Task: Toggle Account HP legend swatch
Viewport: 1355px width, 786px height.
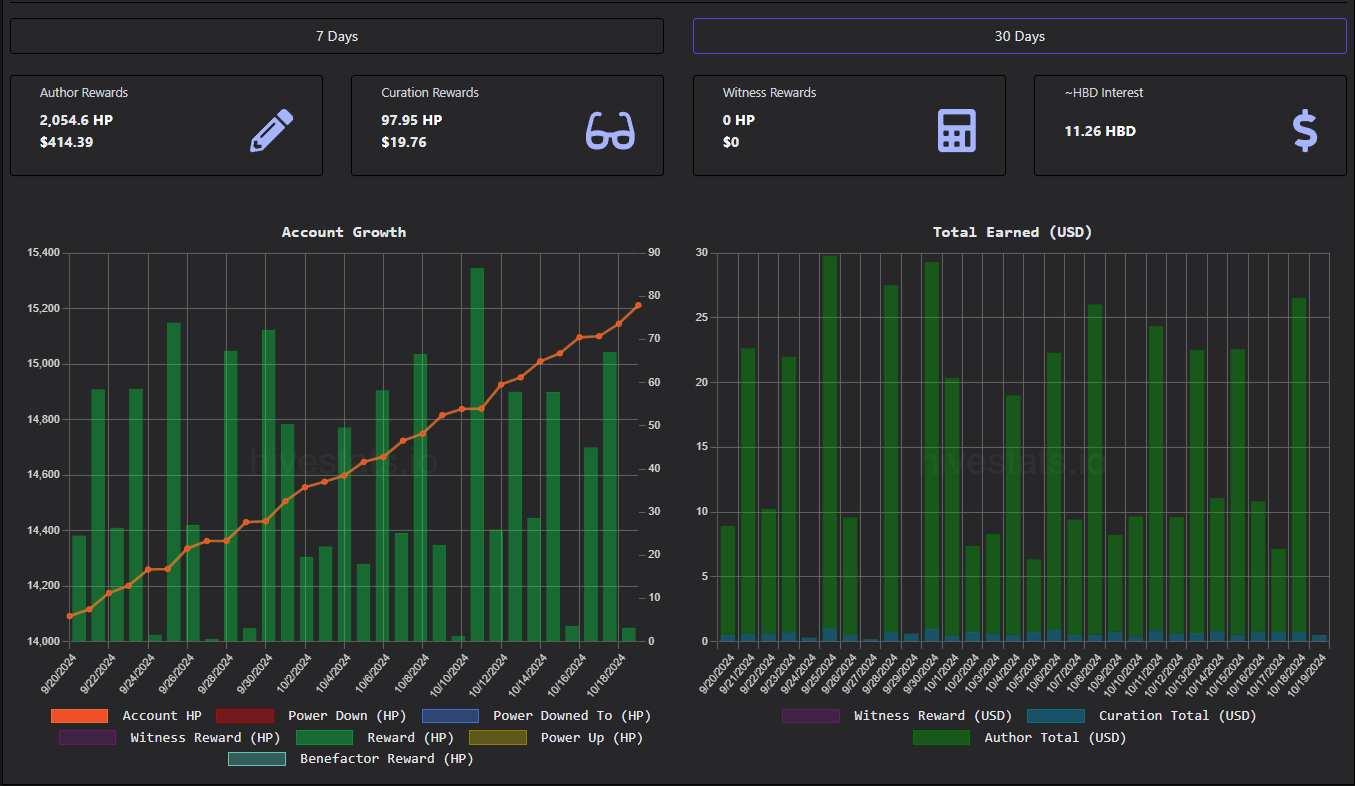Action: coord(79,716)
